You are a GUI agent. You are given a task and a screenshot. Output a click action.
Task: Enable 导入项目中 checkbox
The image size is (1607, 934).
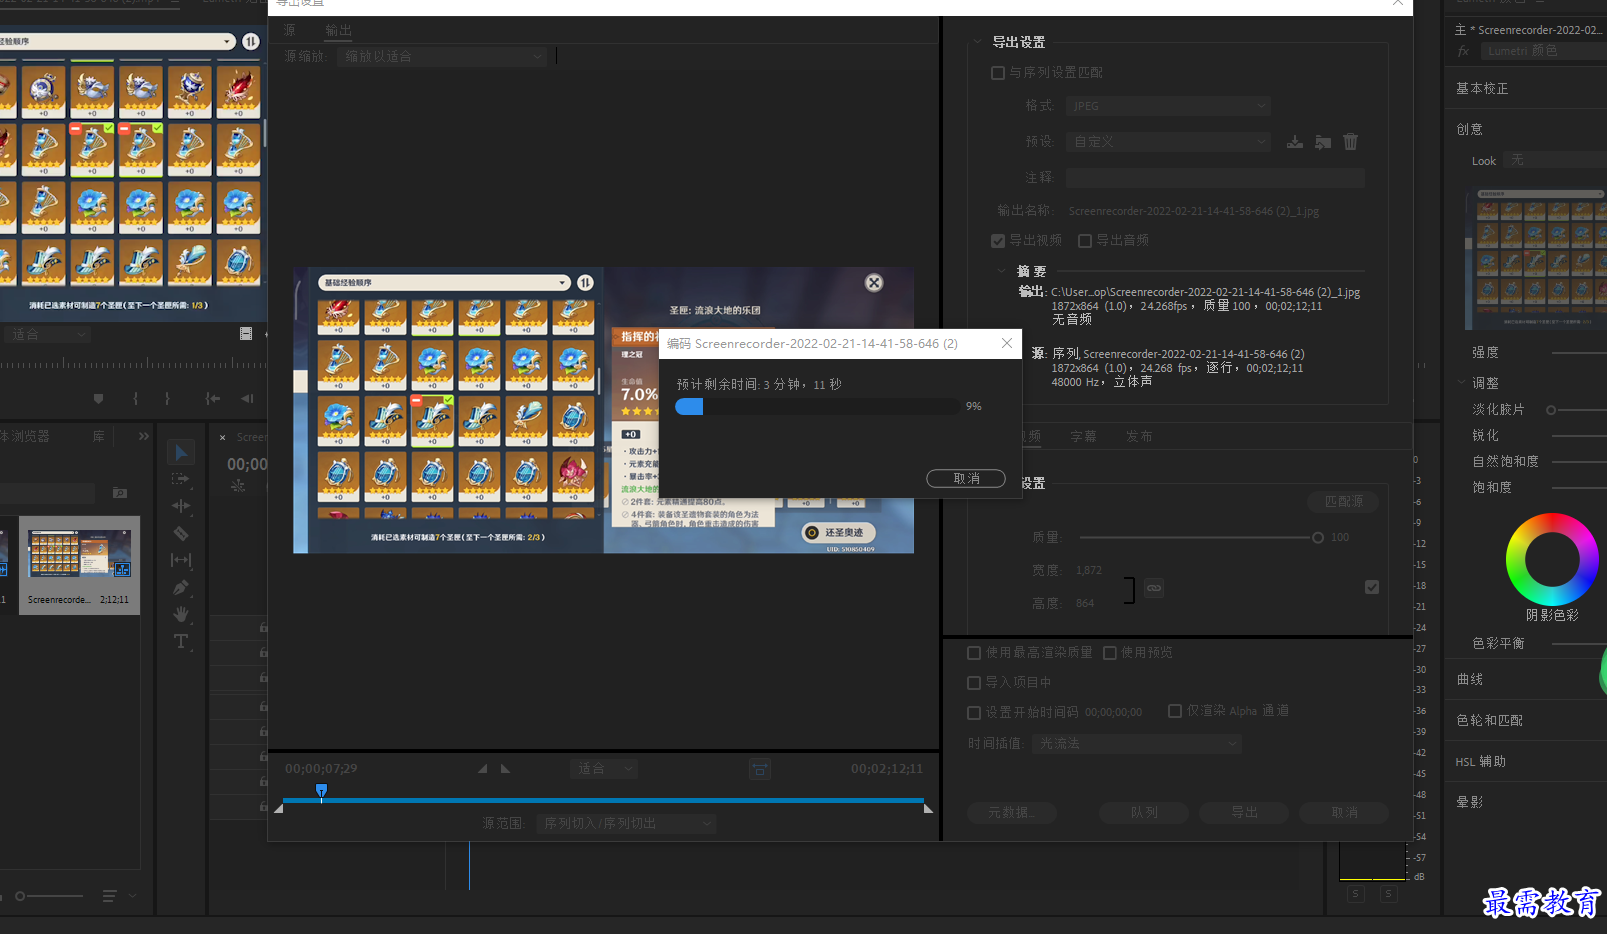point(974,683)
